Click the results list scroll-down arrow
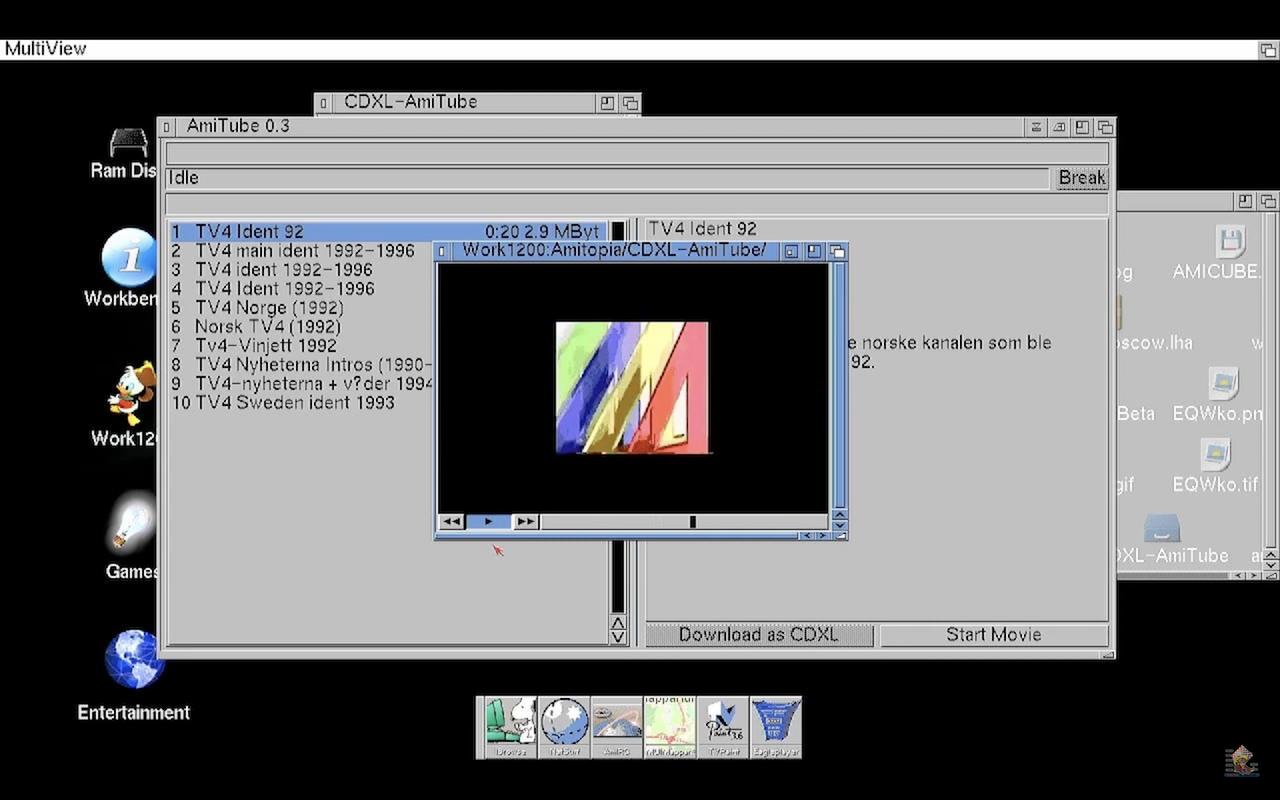The width and height of the screenshot is (1280, 800). coord(618,637)
